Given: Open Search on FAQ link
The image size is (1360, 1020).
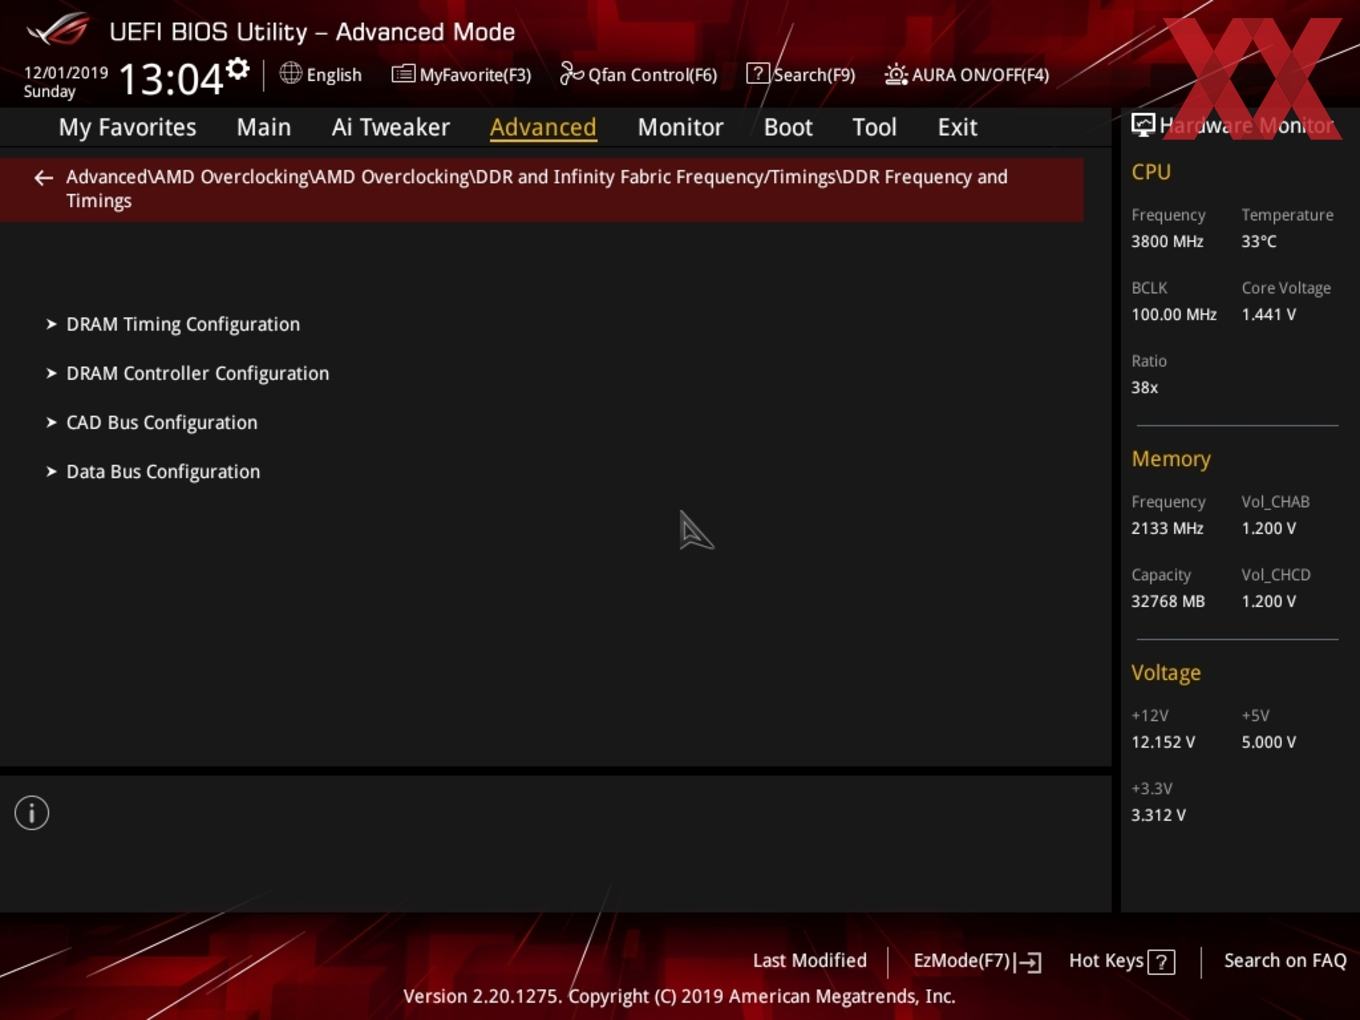Looking at the screenshot, I should (1285, 960).
